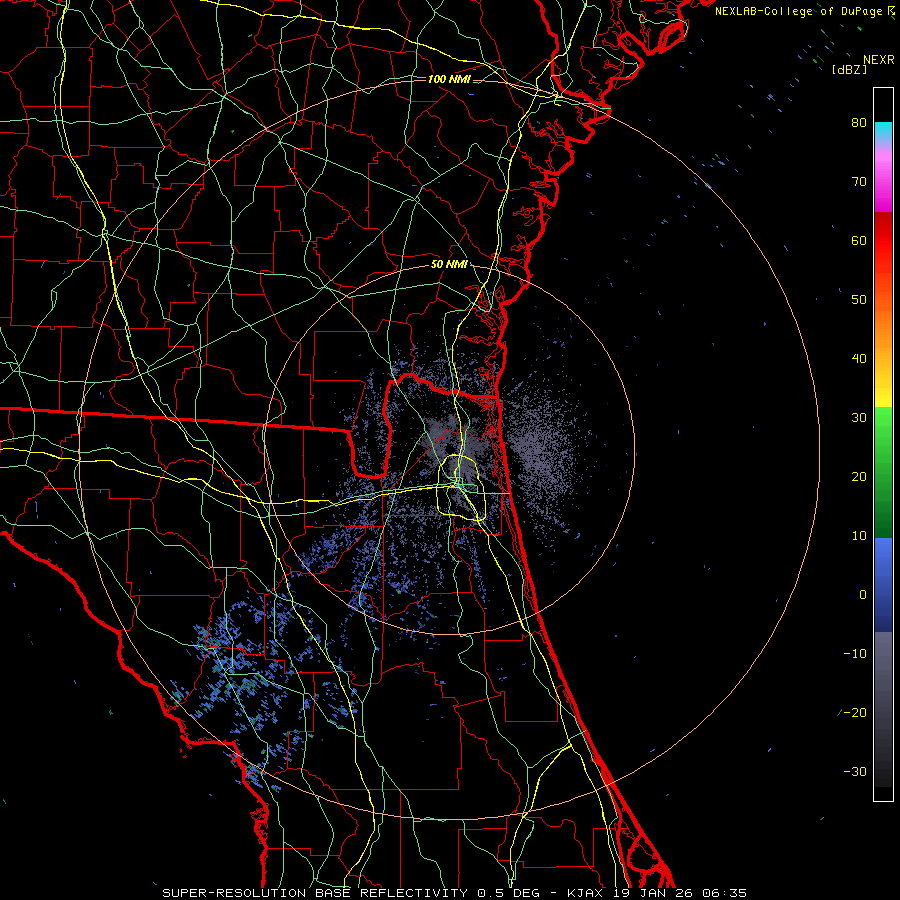
Task: Click the yellow beltway loop at radar center
Action: [461, 487]
